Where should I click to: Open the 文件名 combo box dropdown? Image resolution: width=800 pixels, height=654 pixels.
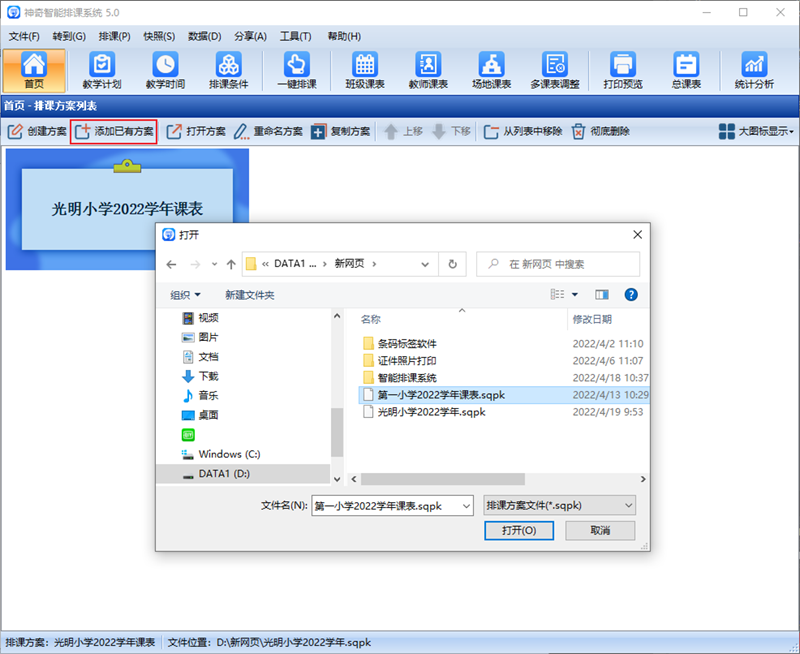466,506
